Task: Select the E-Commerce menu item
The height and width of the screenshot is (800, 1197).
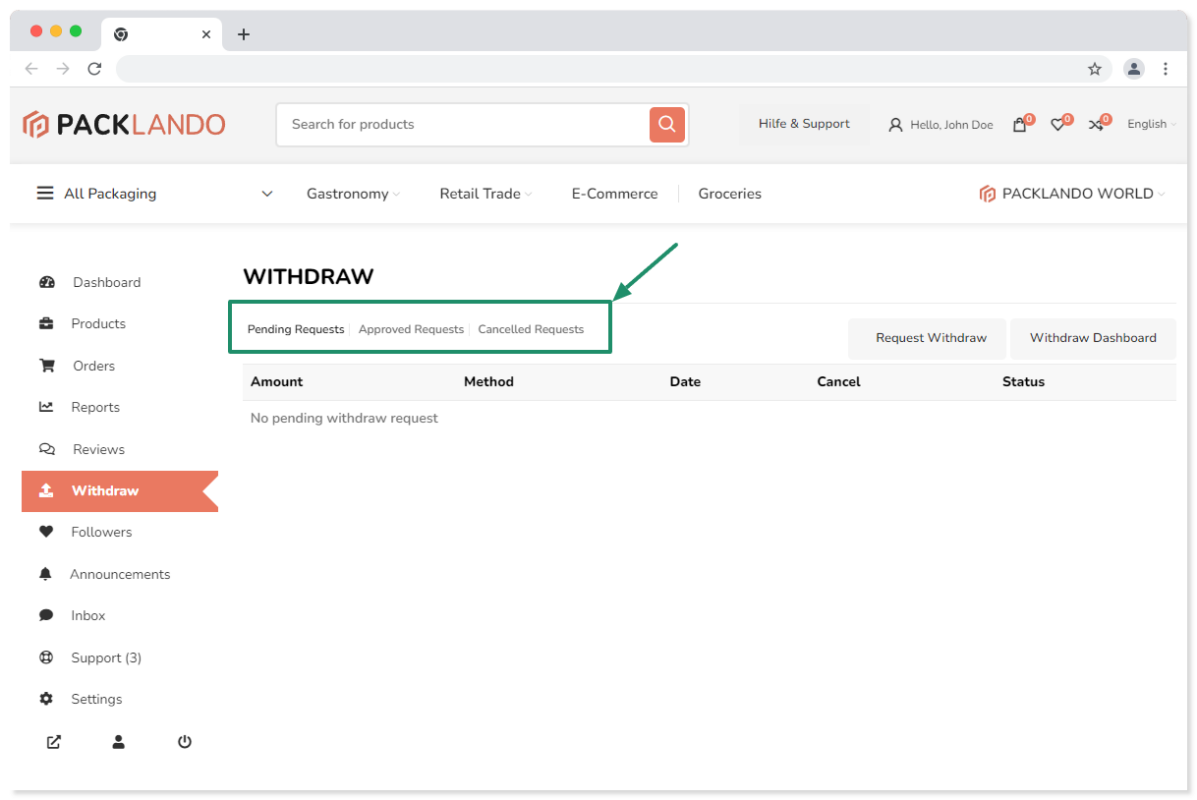Action: click(615, 194)
